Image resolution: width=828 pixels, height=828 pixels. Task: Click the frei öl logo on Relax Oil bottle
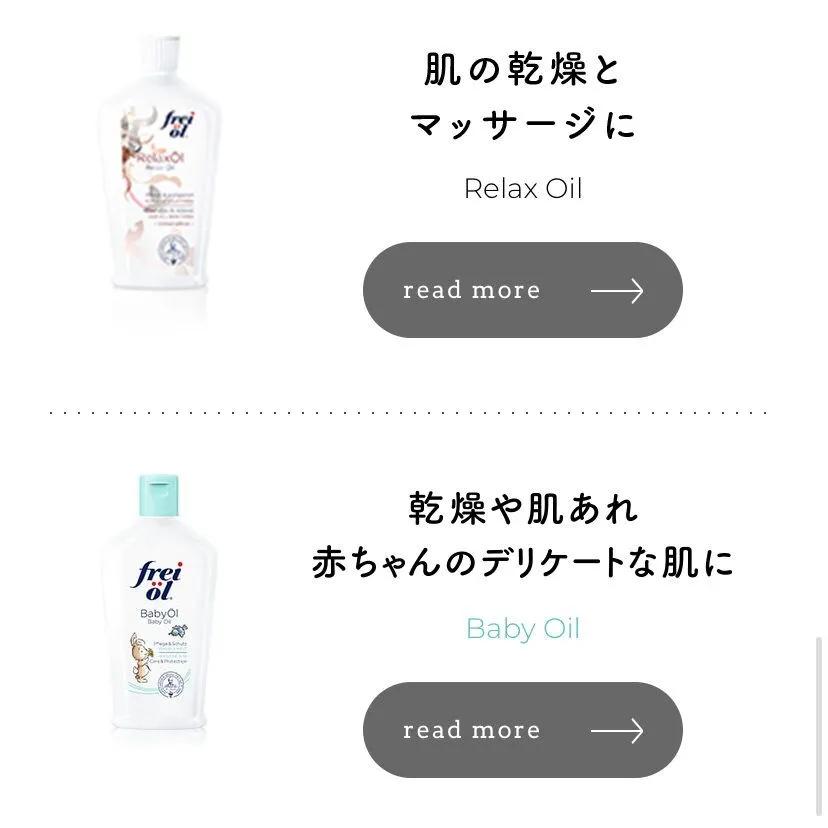point(178,125)
